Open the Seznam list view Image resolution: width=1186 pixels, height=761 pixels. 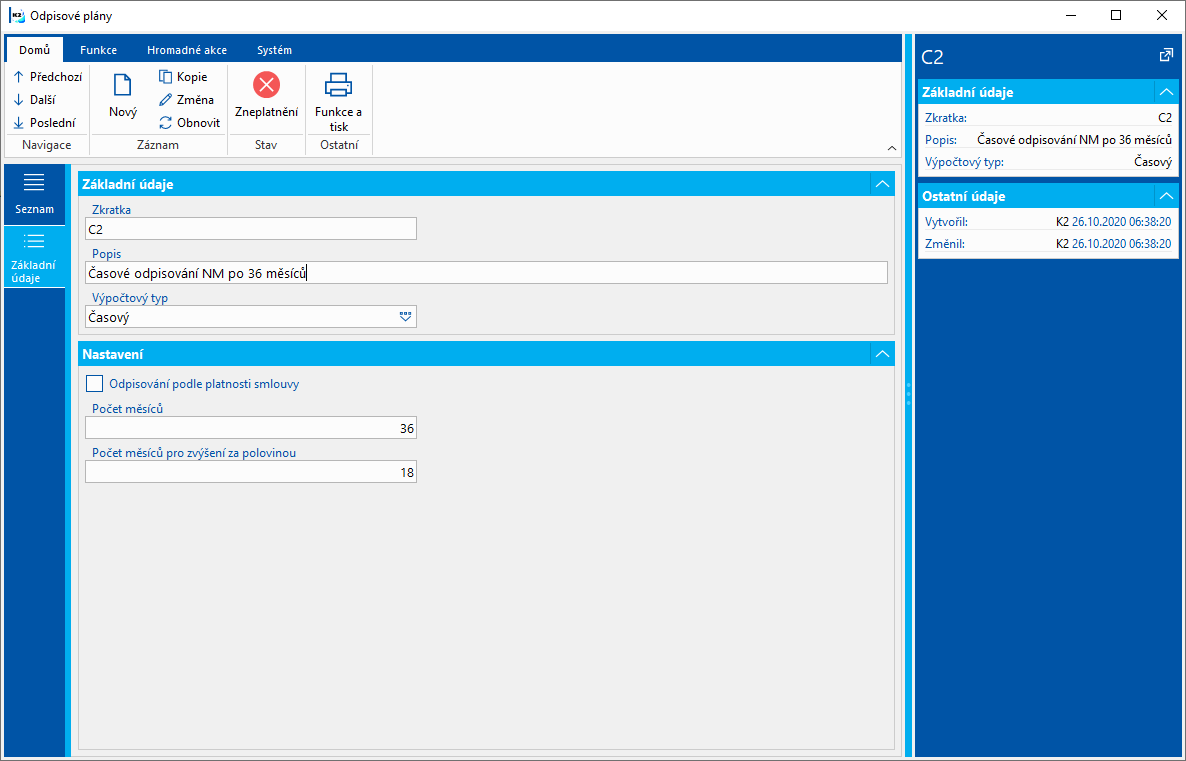[x=34, y=194]
